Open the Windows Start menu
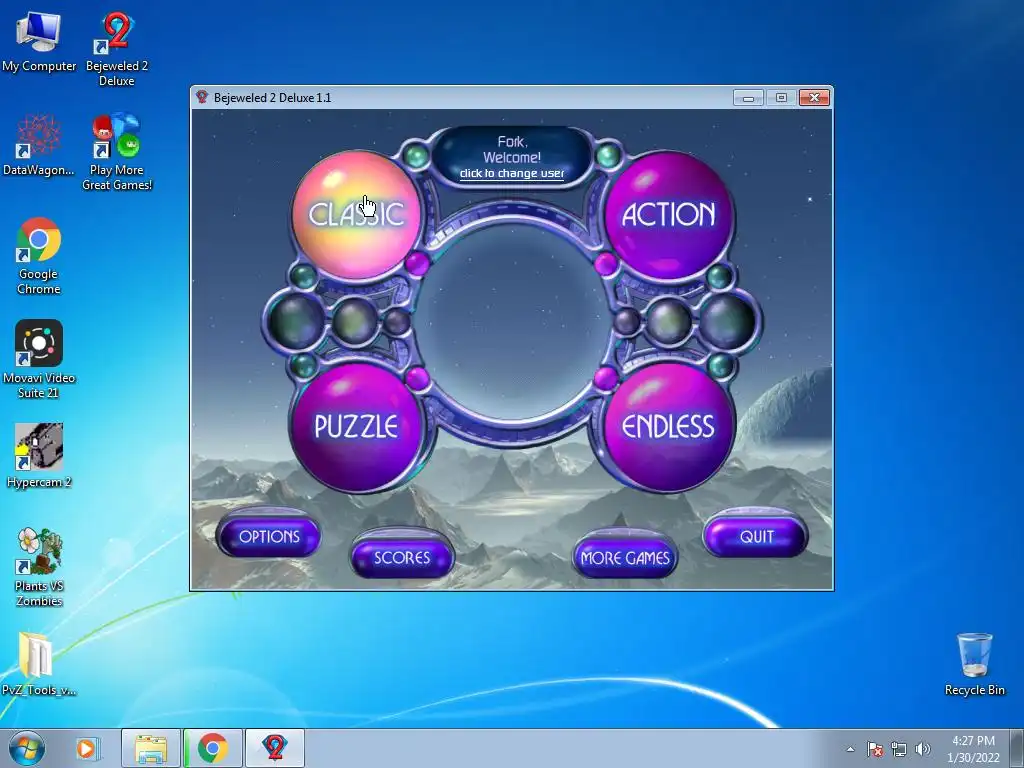 [x=27, y=748]
